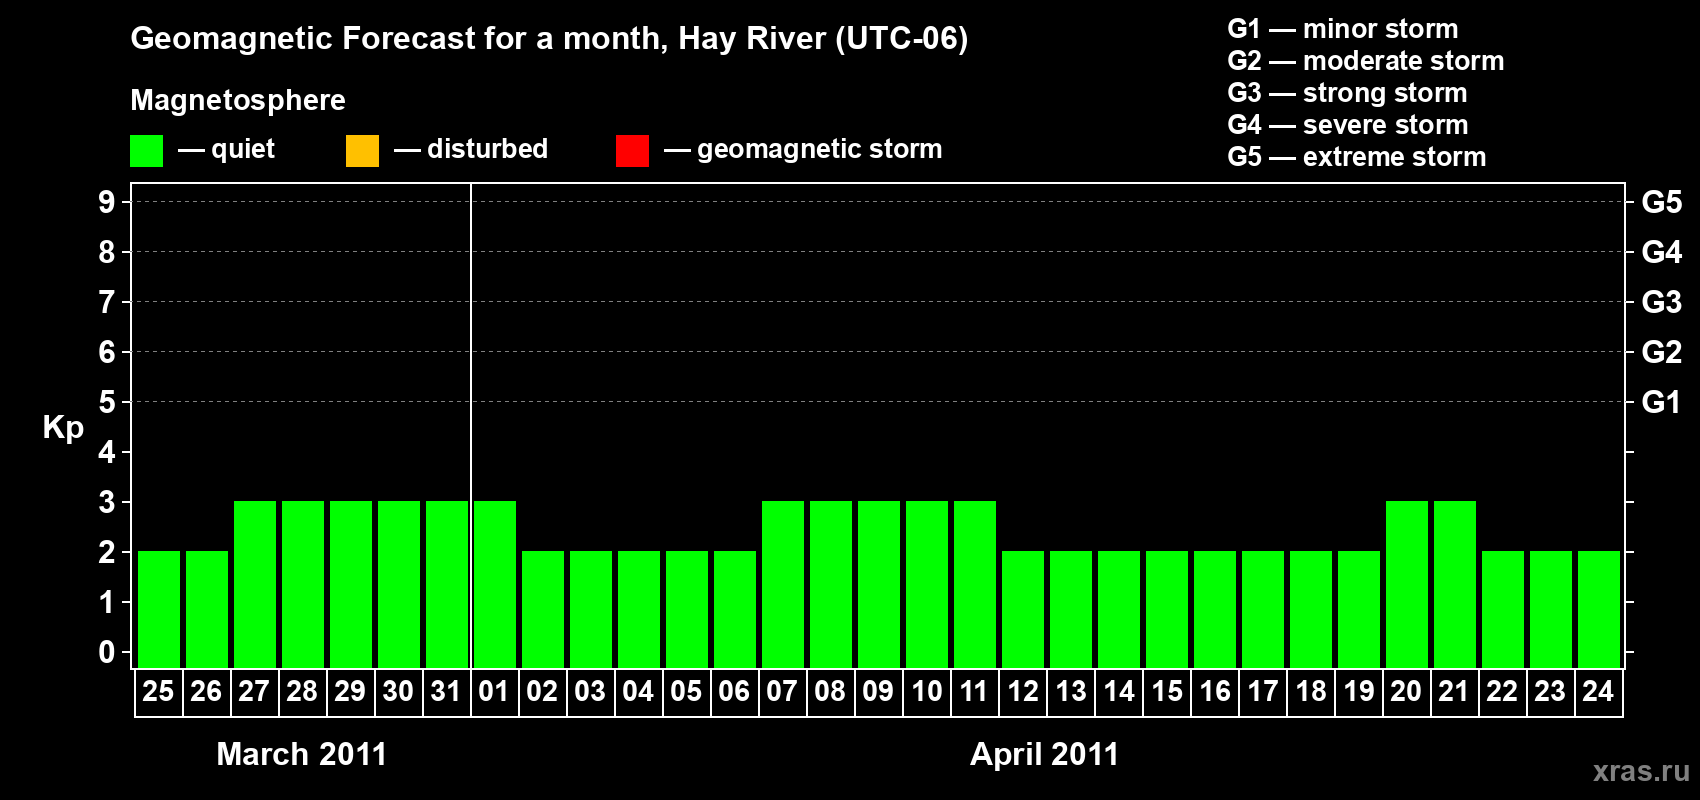Click the date label 16 on the axis
Image resolution: width=1700 pixels, height=800 pixels.
[1214, 691]
